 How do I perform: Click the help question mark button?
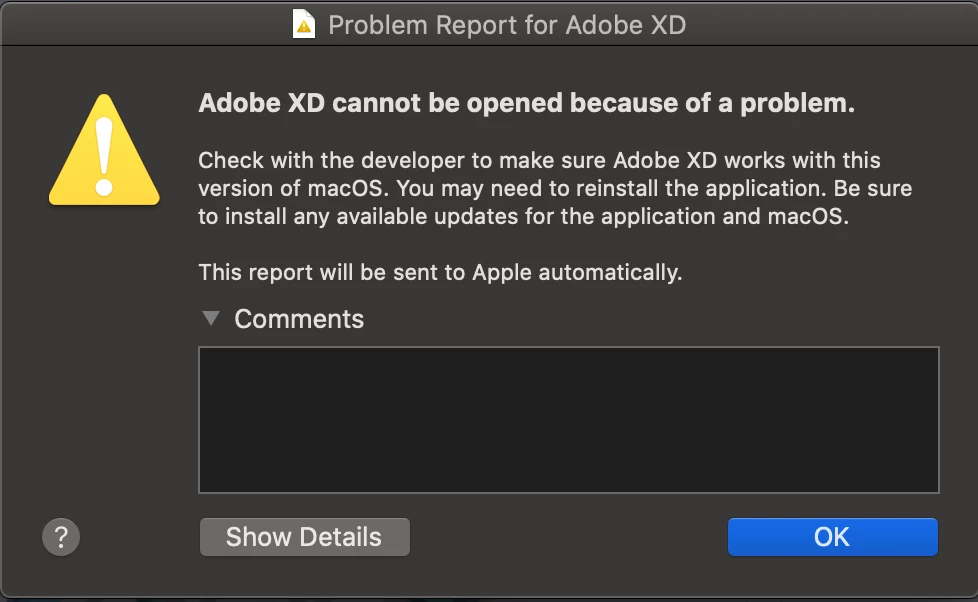61,536
